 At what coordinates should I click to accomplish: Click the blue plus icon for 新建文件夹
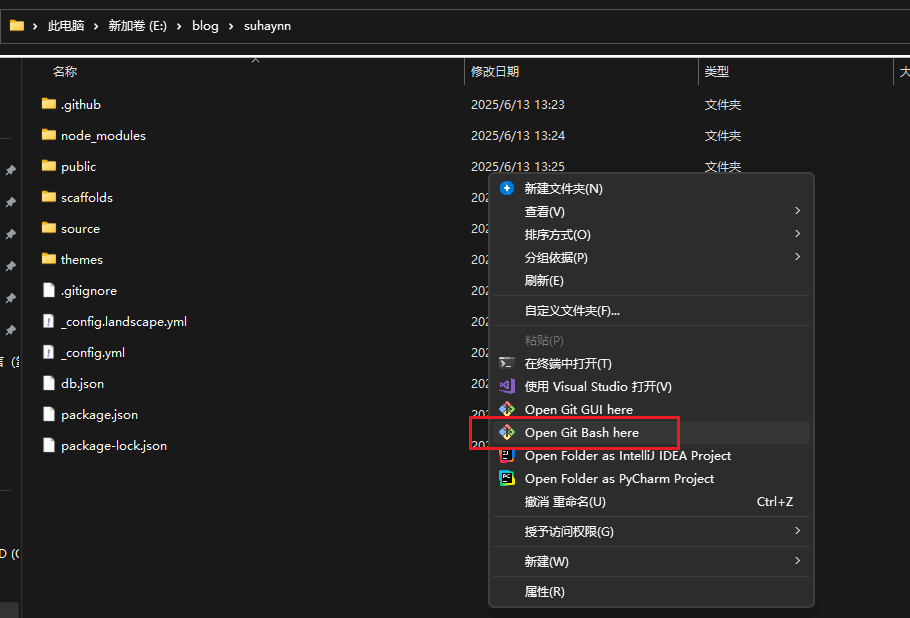coord(507,188)
